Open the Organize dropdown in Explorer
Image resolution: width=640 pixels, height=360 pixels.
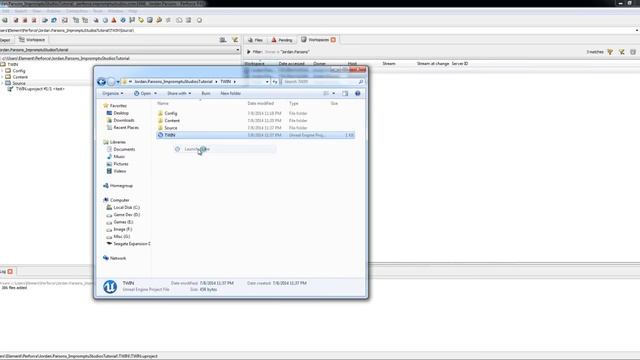coord(113,93)
